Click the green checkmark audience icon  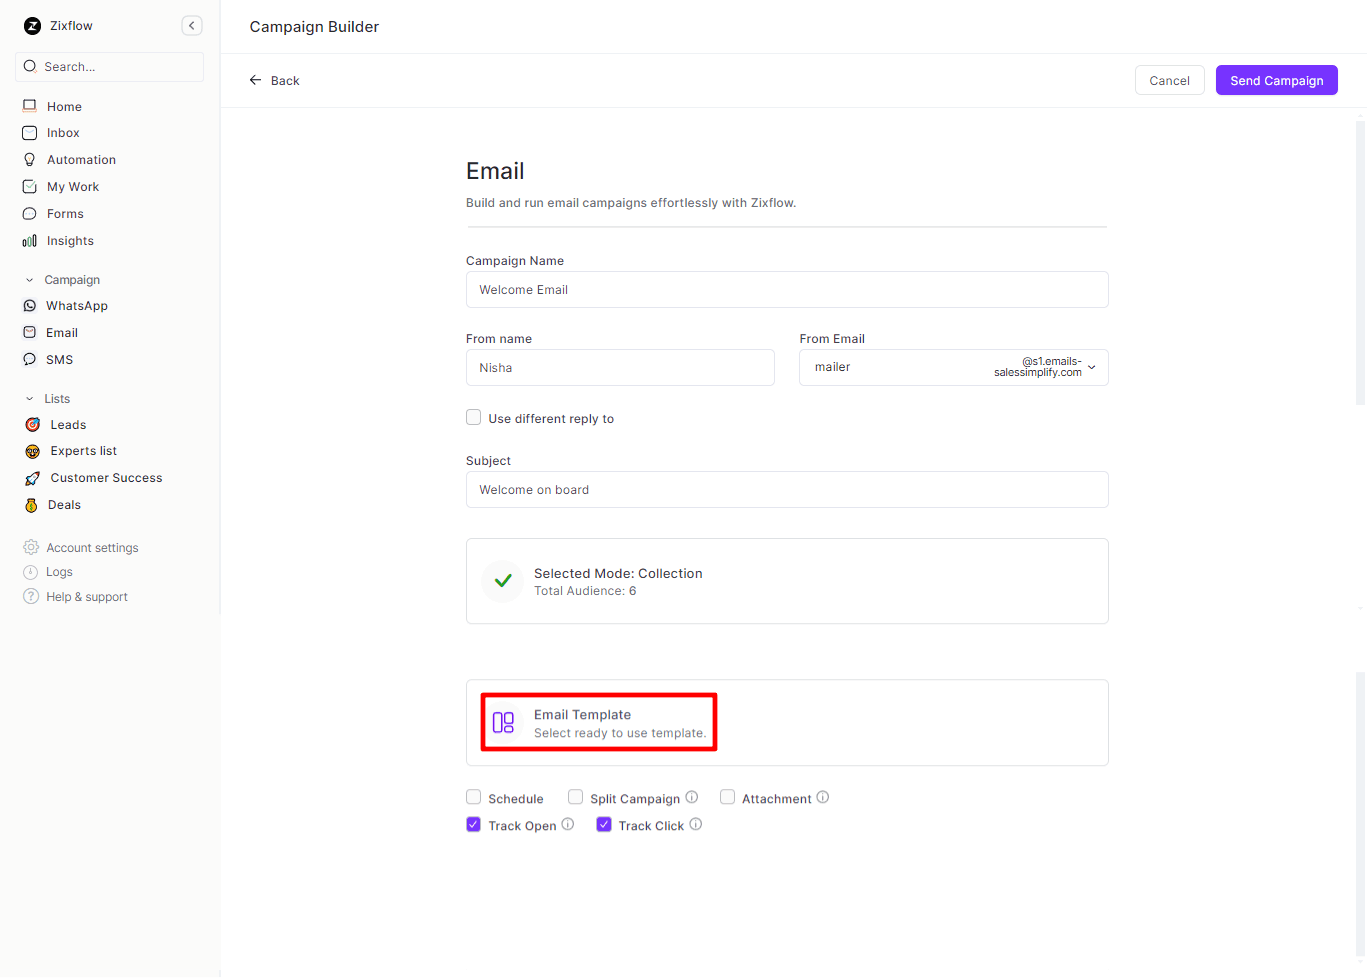tap(503, 581)
